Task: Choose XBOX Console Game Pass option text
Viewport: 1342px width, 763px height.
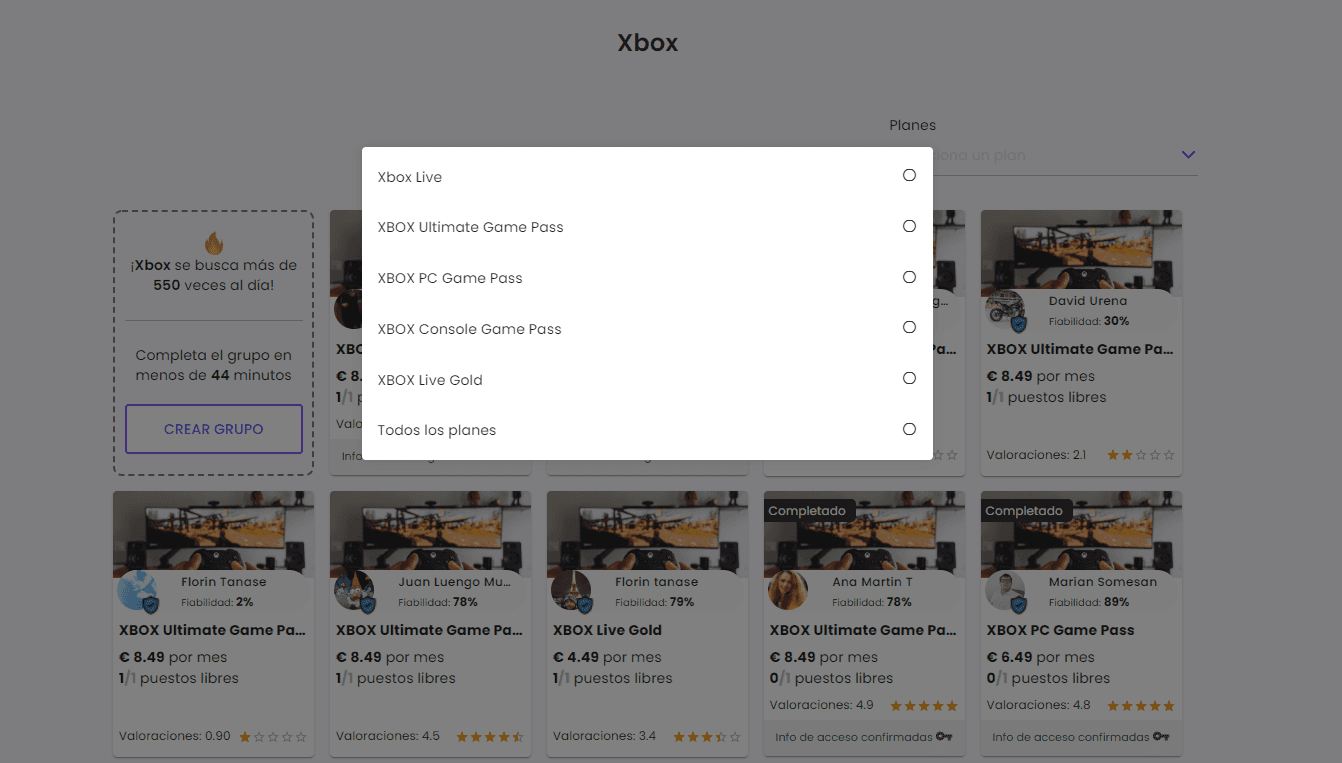Action: (469, 329)
